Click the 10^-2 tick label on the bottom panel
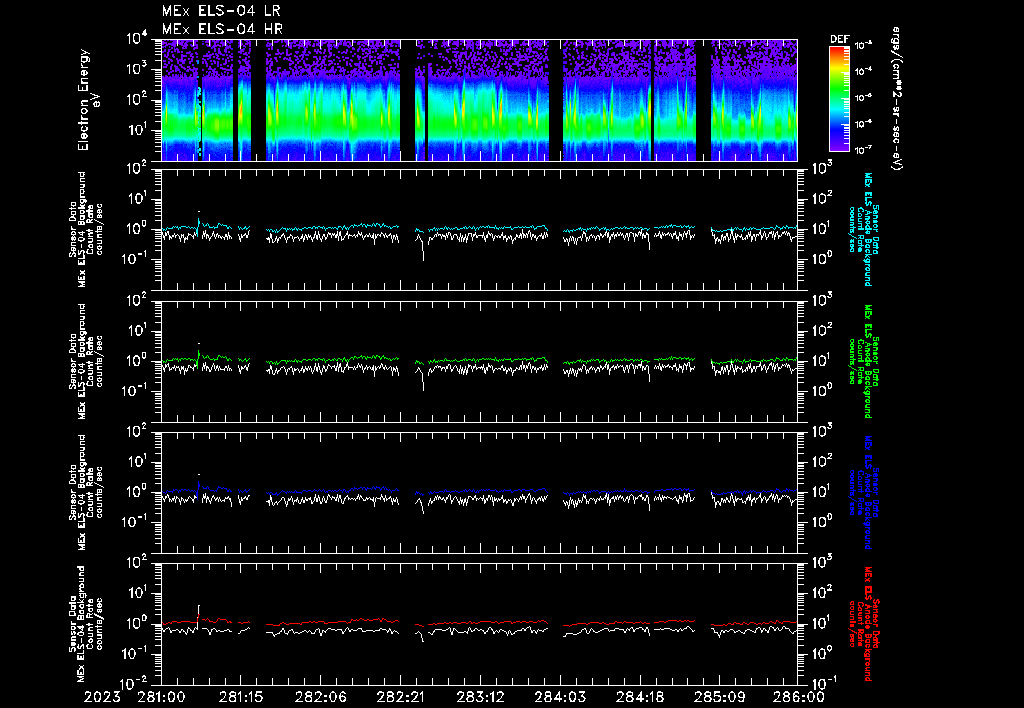Viewport: 1024px width, 708px height. click(134, 683)
